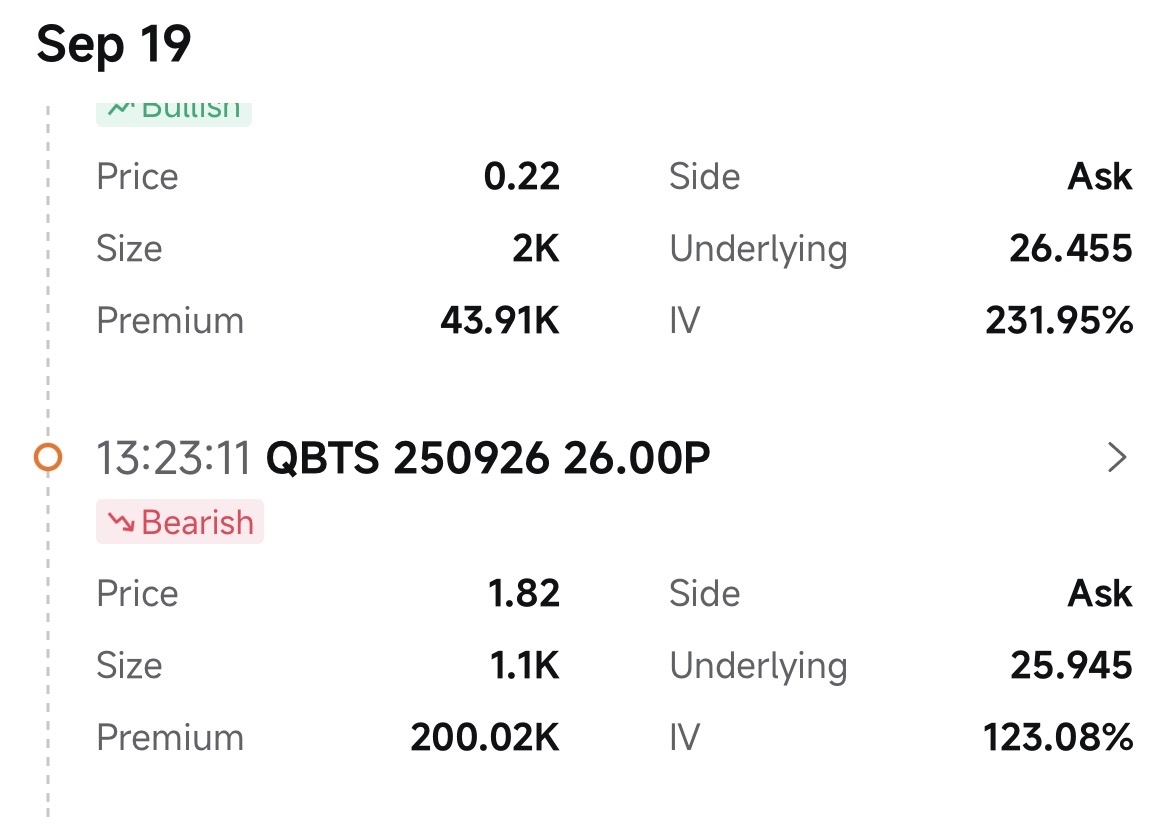Select the orange timeline circle marker

click(47, 458)
